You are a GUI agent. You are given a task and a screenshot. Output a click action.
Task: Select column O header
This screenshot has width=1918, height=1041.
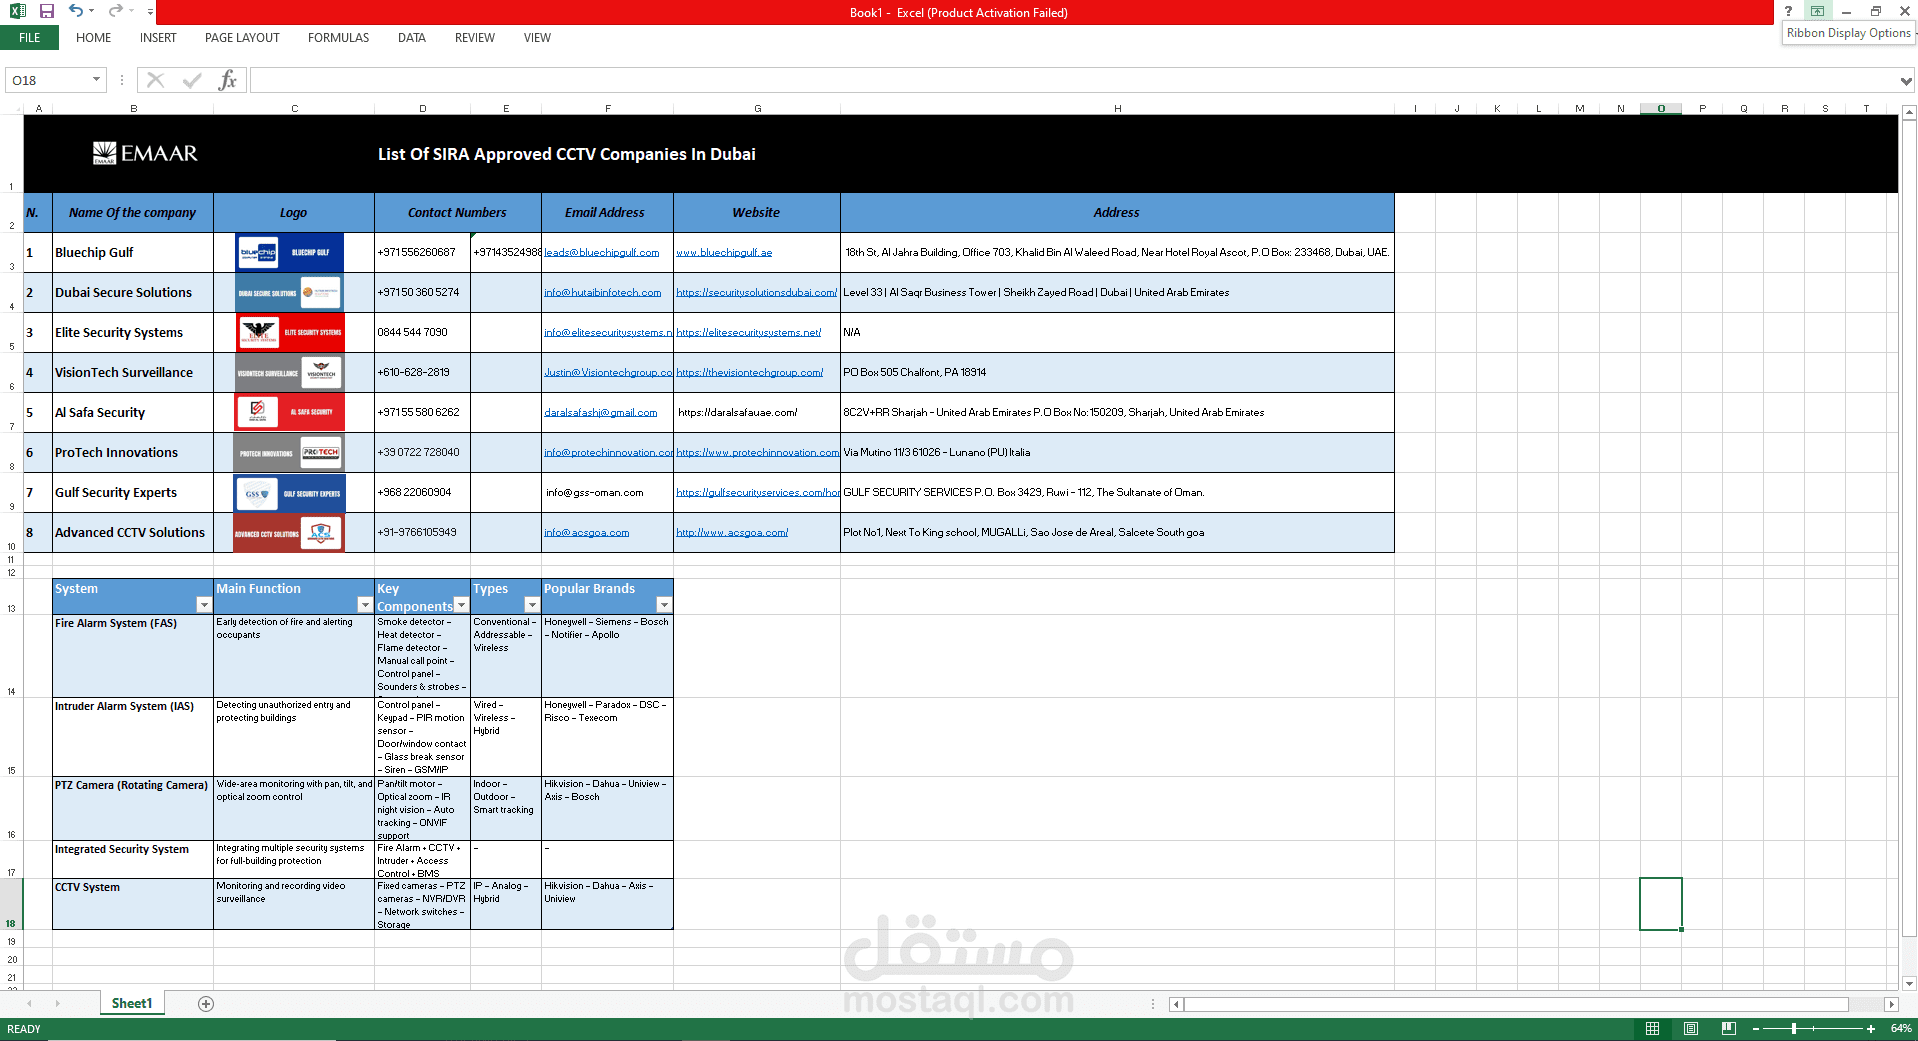1660,108
